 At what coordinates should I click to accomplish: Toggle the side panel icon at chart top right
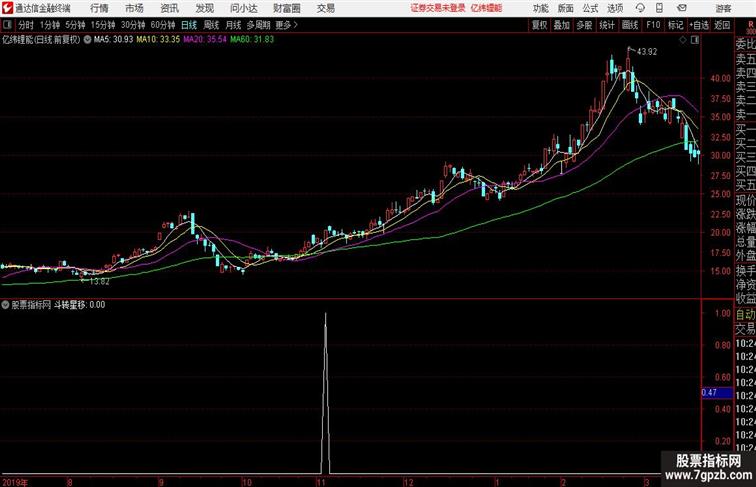pyautogui.click(x=695, y=40)
